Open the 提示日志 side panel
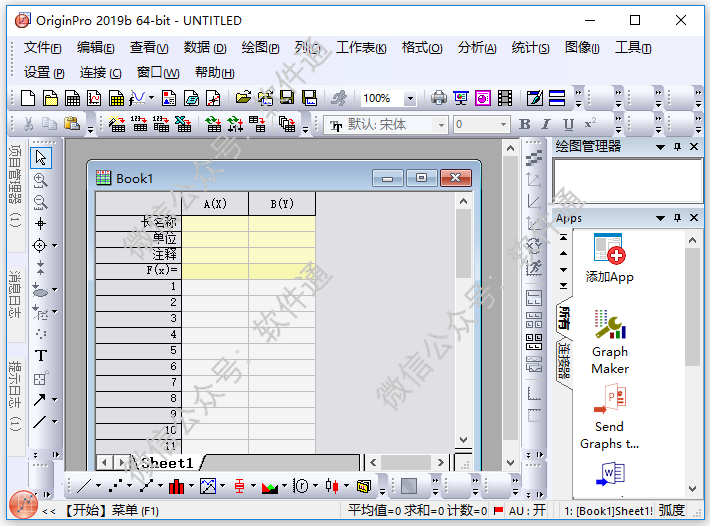710x526 pixels. pyautogui.click(x=15, y=396)
